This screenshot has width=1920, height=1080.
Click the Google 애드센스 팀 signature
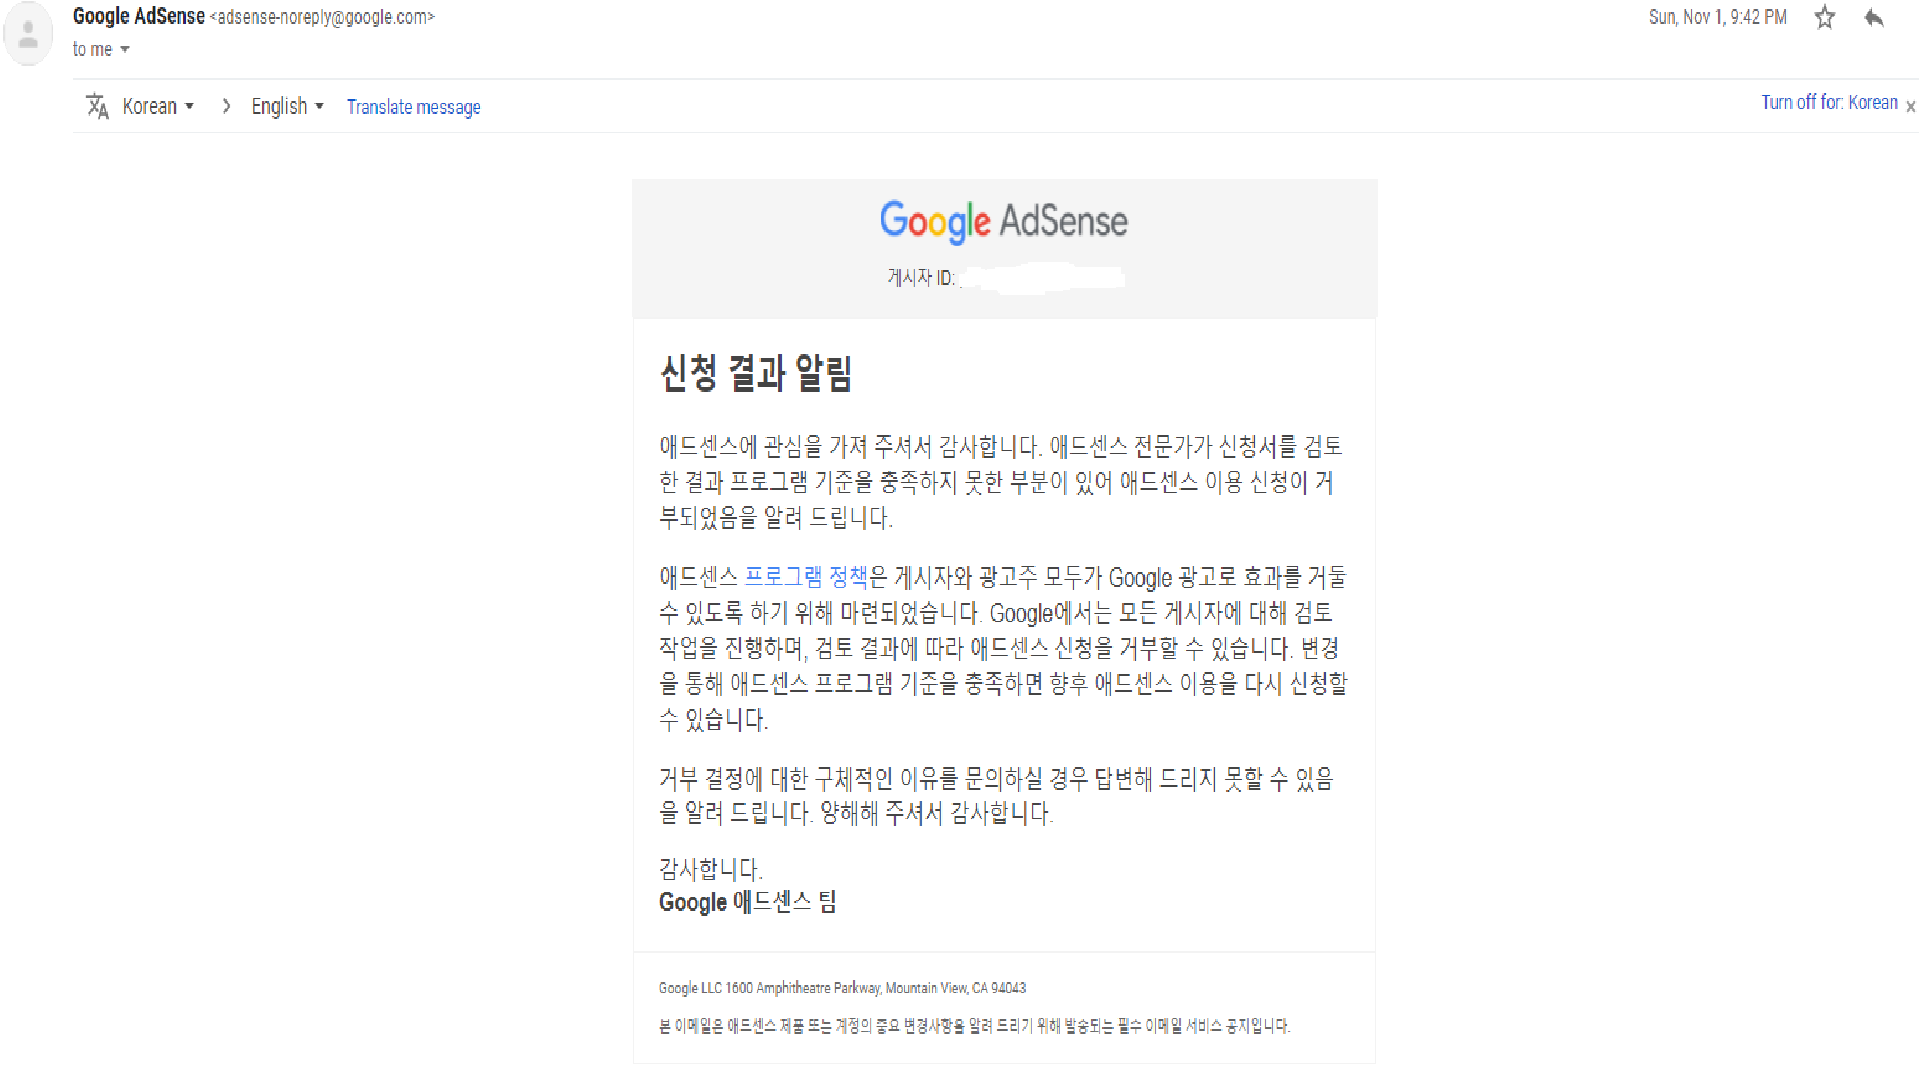(x=747, y=902)
